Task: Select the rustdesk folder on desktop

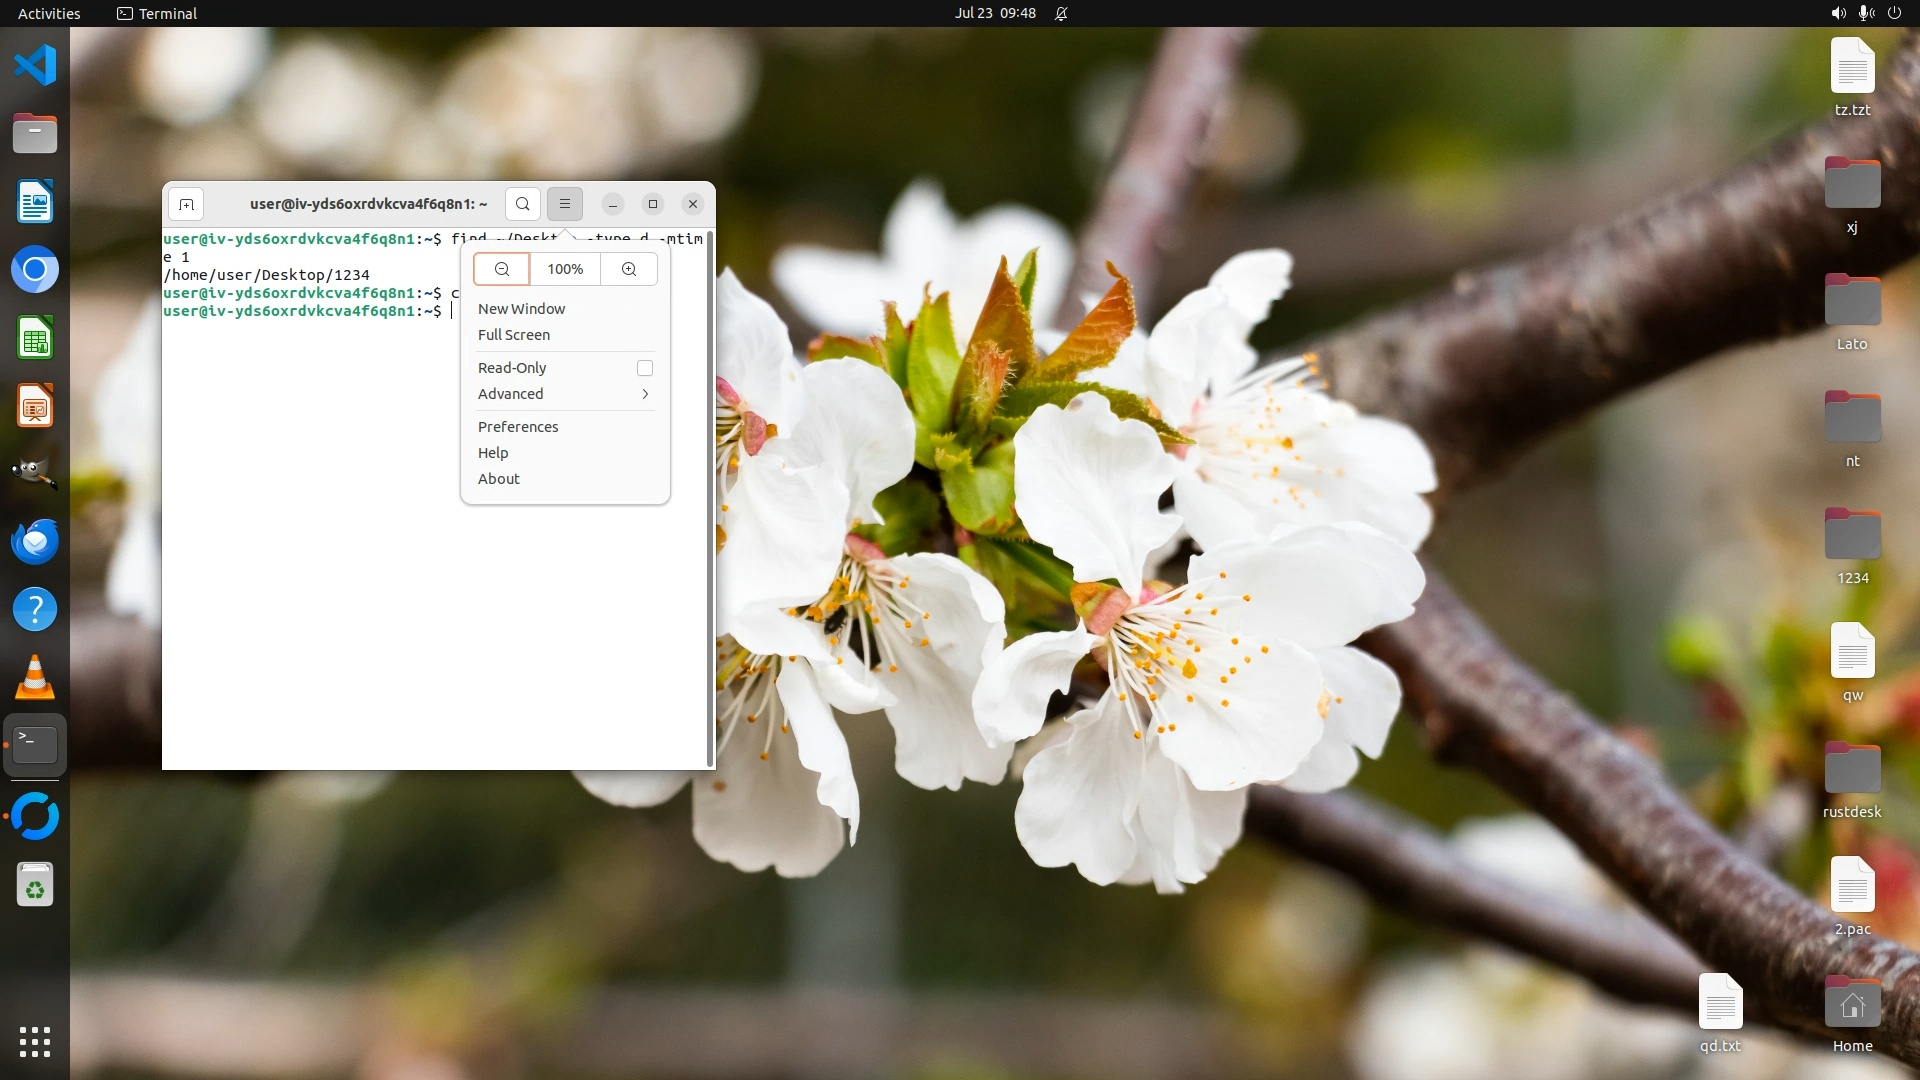Action: point(1852,770)
